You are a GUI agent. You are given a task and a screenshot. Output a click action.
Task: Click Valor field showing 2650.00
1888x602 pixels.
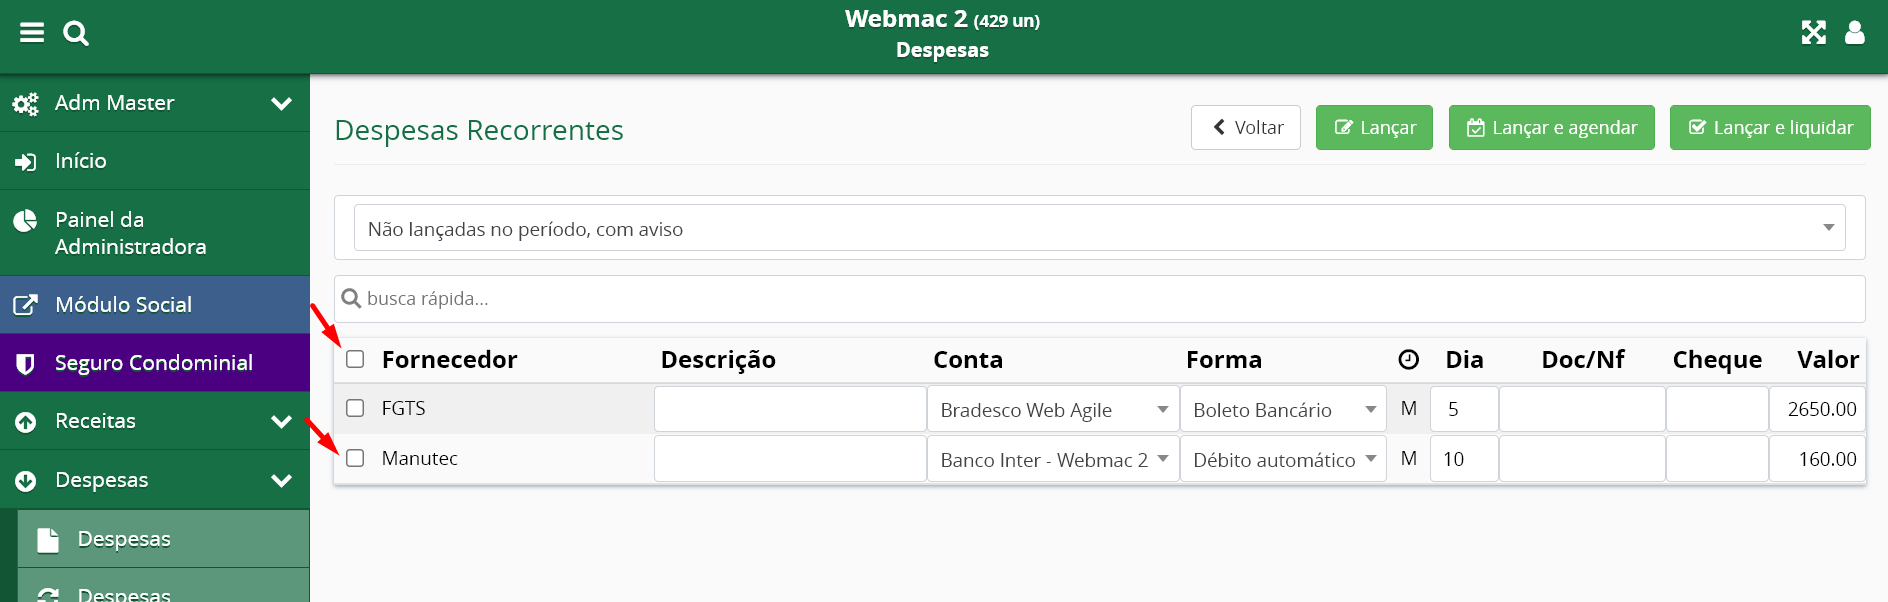(x=1817, y=409)
